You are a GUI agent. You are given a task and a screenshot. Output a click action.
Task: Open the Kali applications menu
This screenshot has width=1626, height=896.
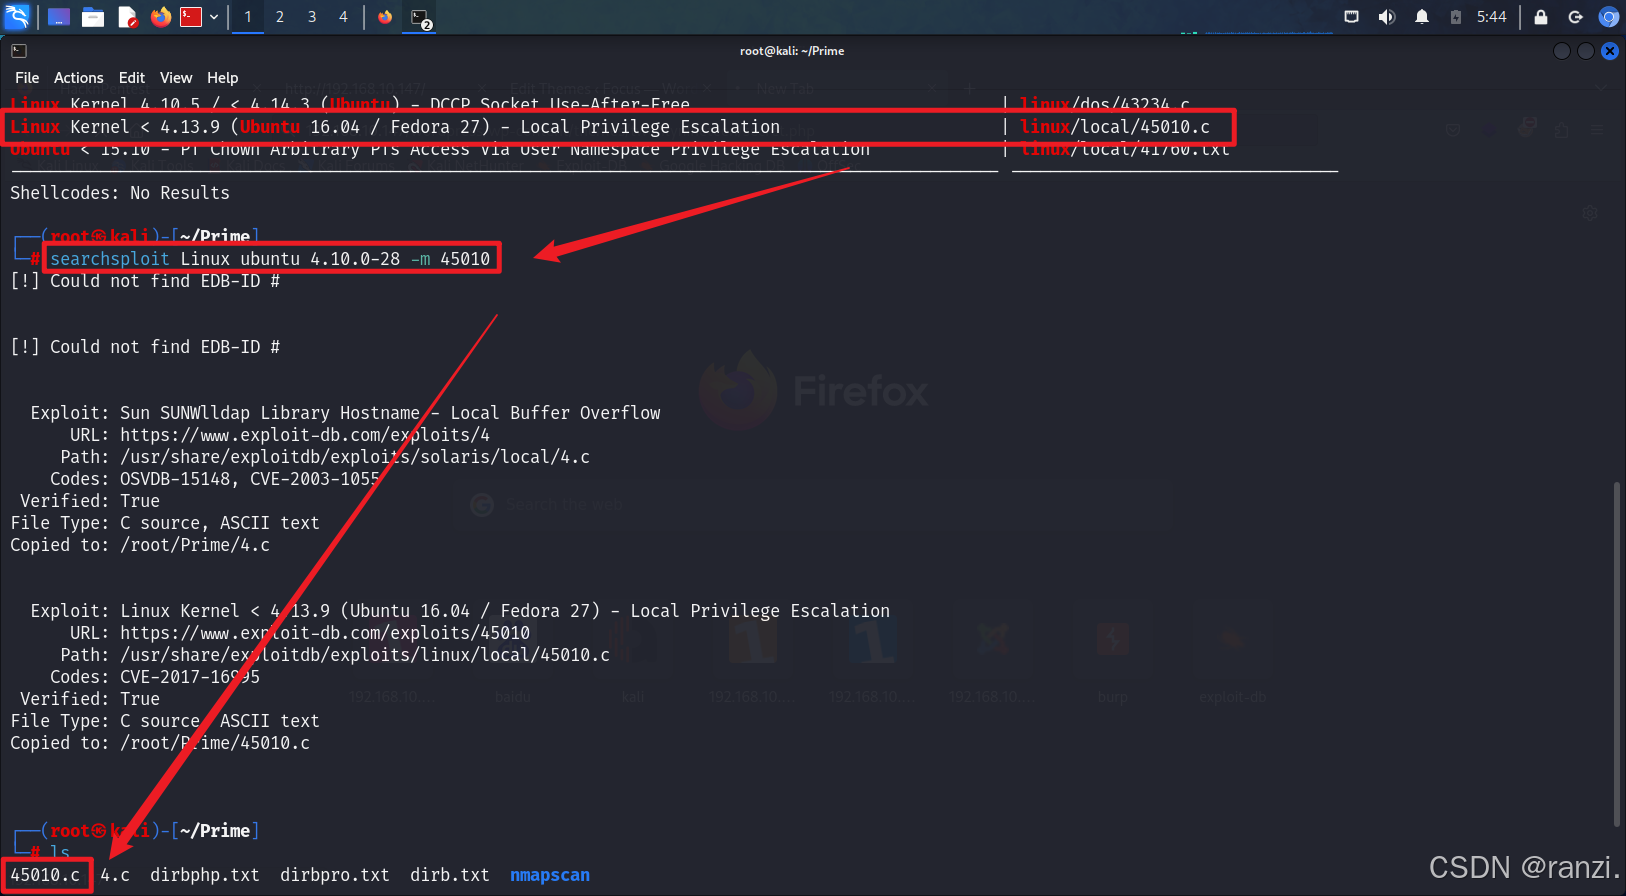coord(17,17)
